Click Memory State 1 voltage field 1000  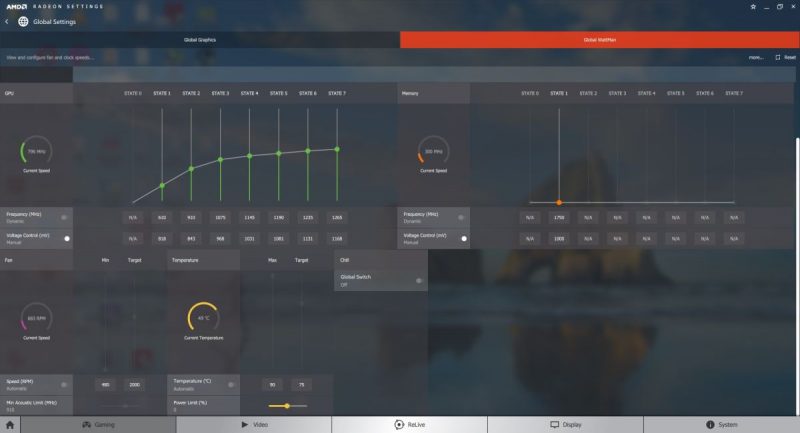point(559,238)
